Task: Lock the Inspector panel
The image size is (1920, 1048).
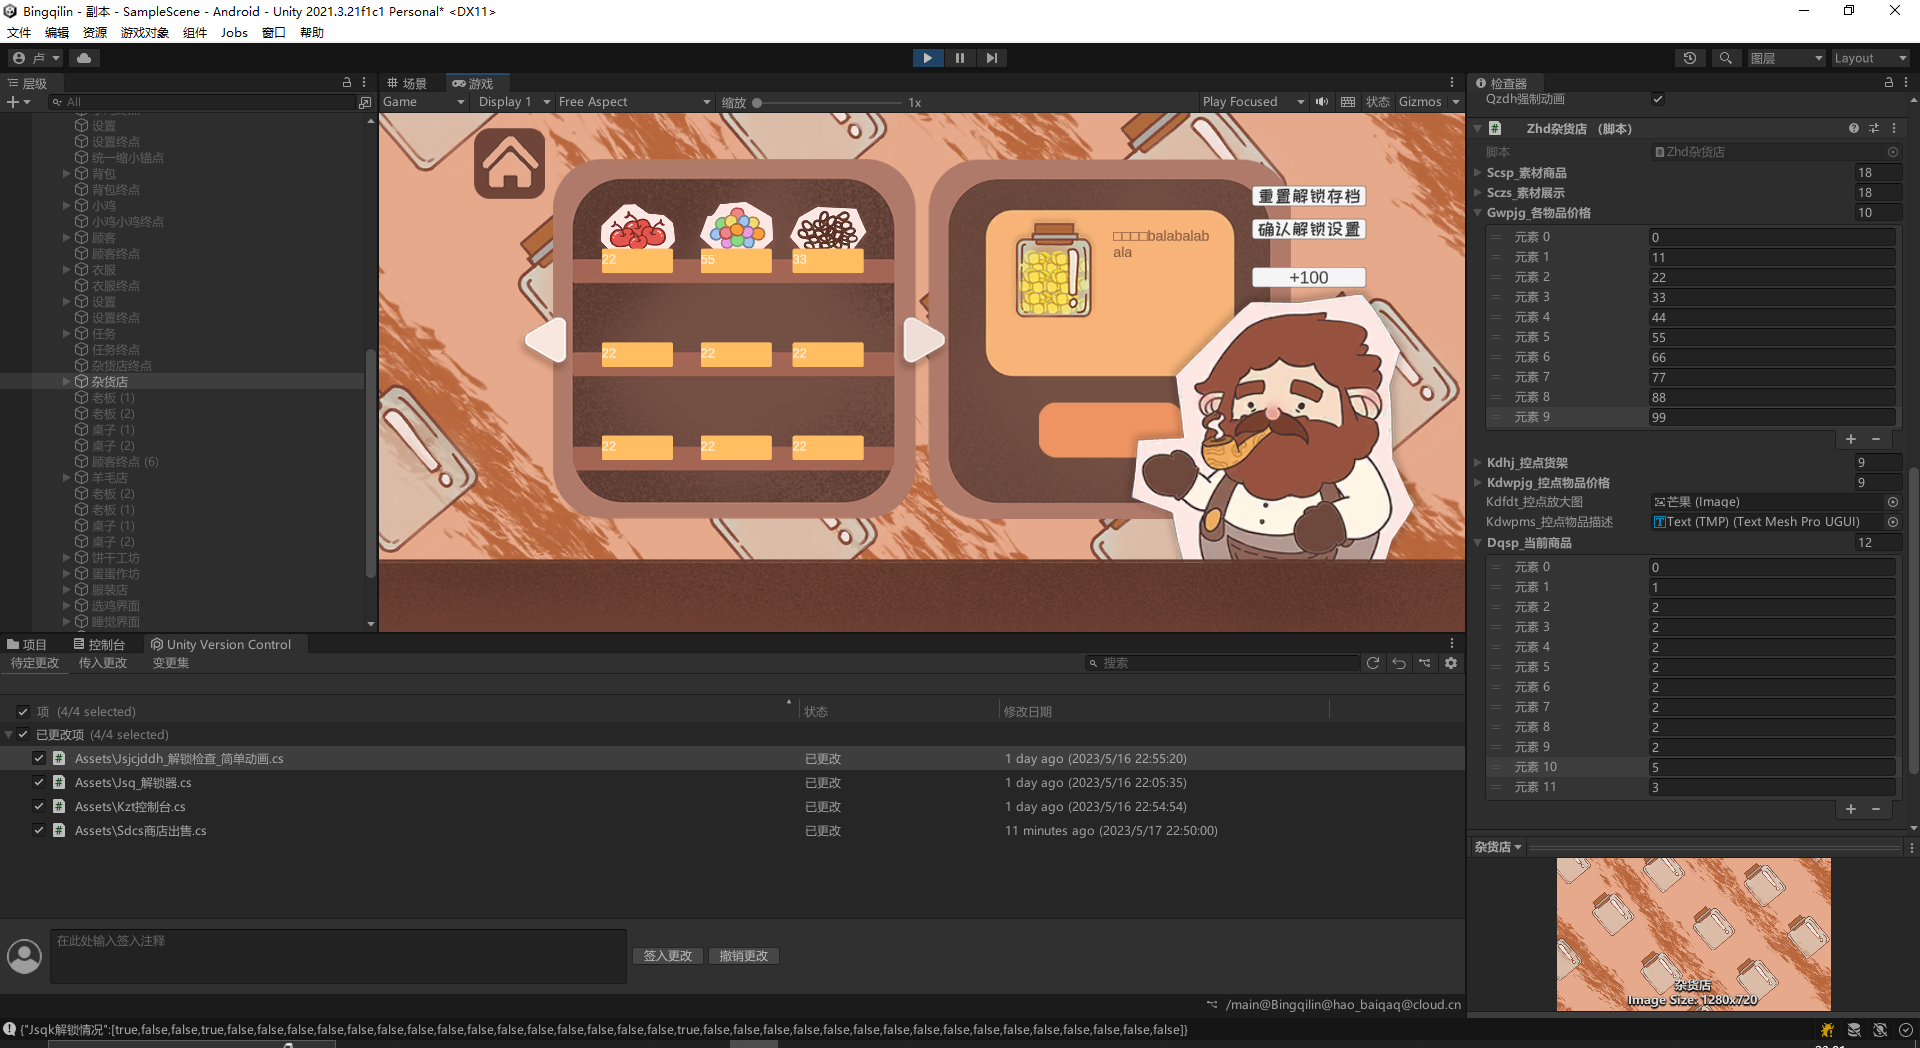Action: (1889, 83)
